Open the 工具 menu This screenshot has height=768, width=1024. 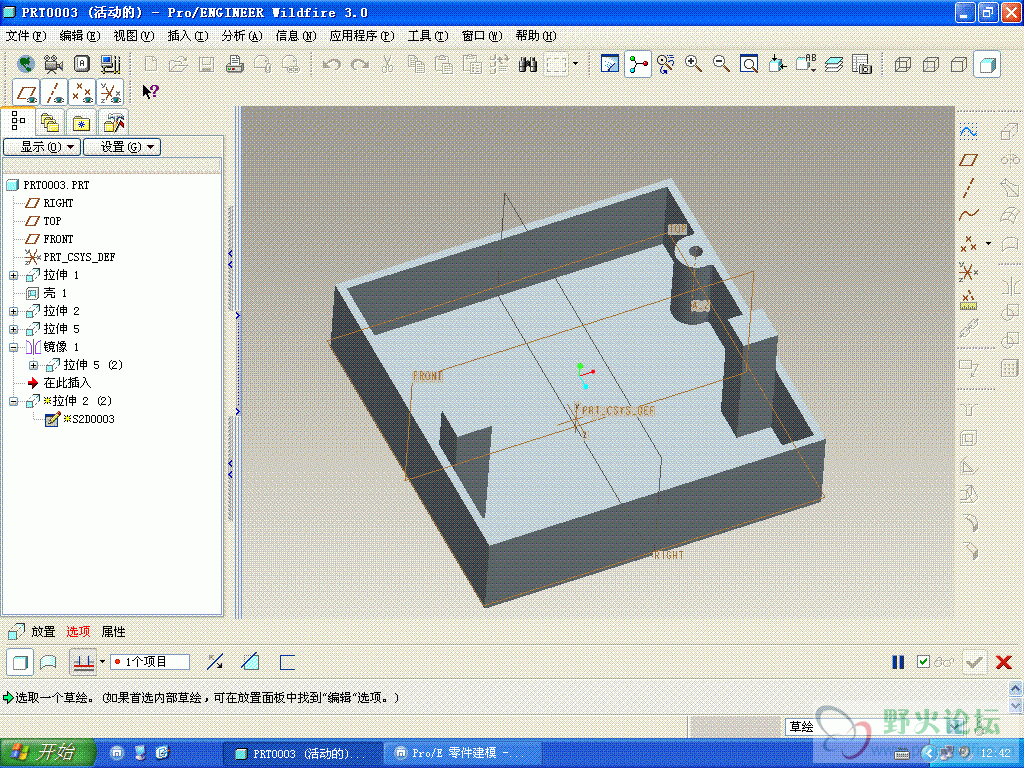click(428, 36)
